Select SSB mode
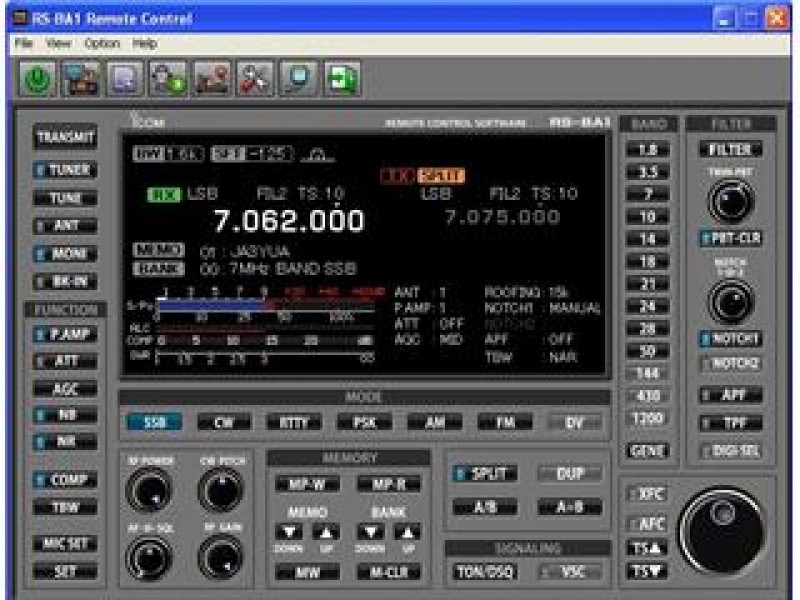Image resolution: width=800 pixels, height=600 pixels. coord(155,422)
